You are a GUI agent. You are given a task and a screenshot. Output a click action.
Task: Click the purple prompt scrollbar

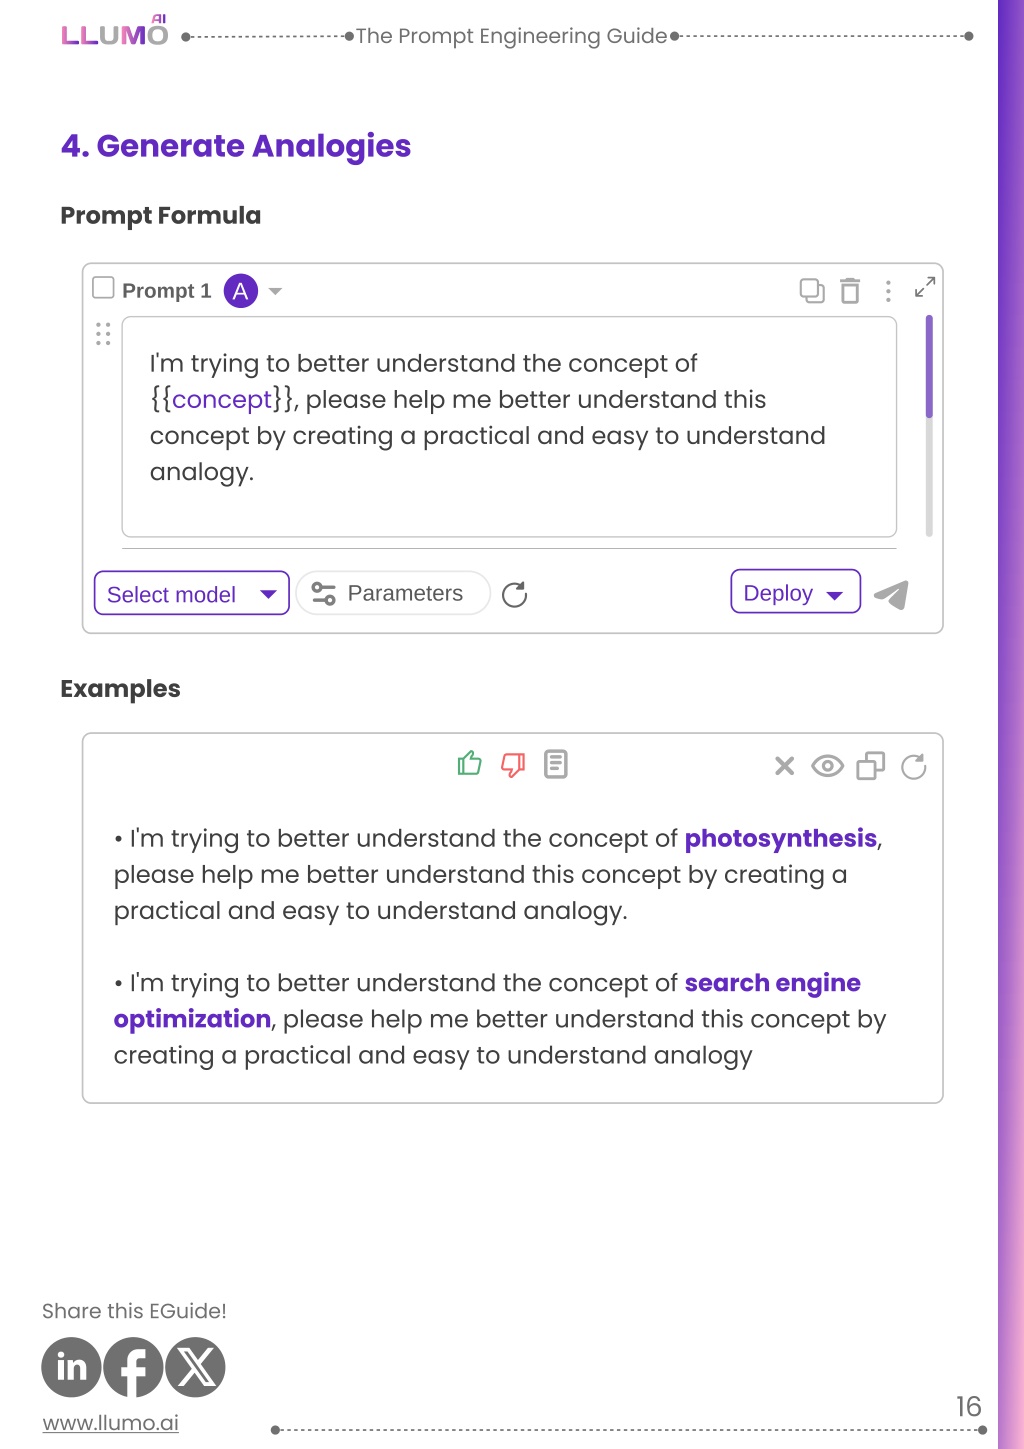(x=929, y=366)
